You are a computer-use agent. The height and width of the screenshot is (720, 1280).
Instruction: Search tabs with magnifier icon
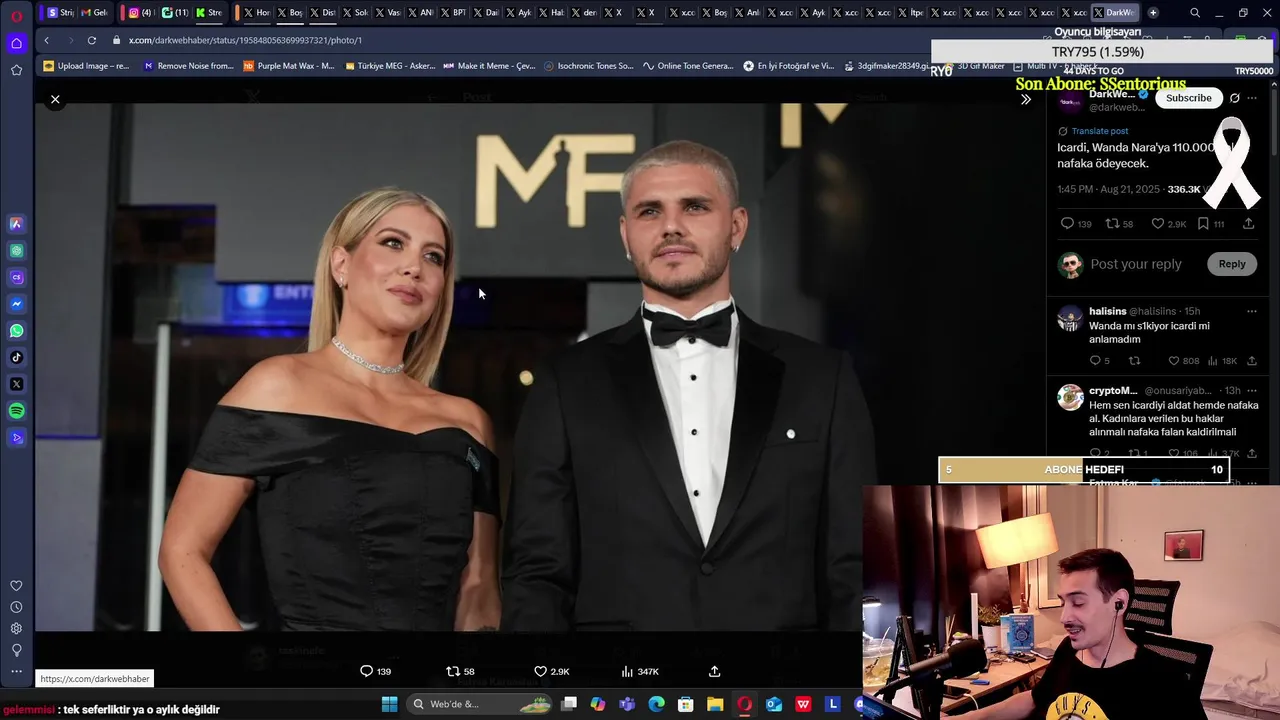1195,13
